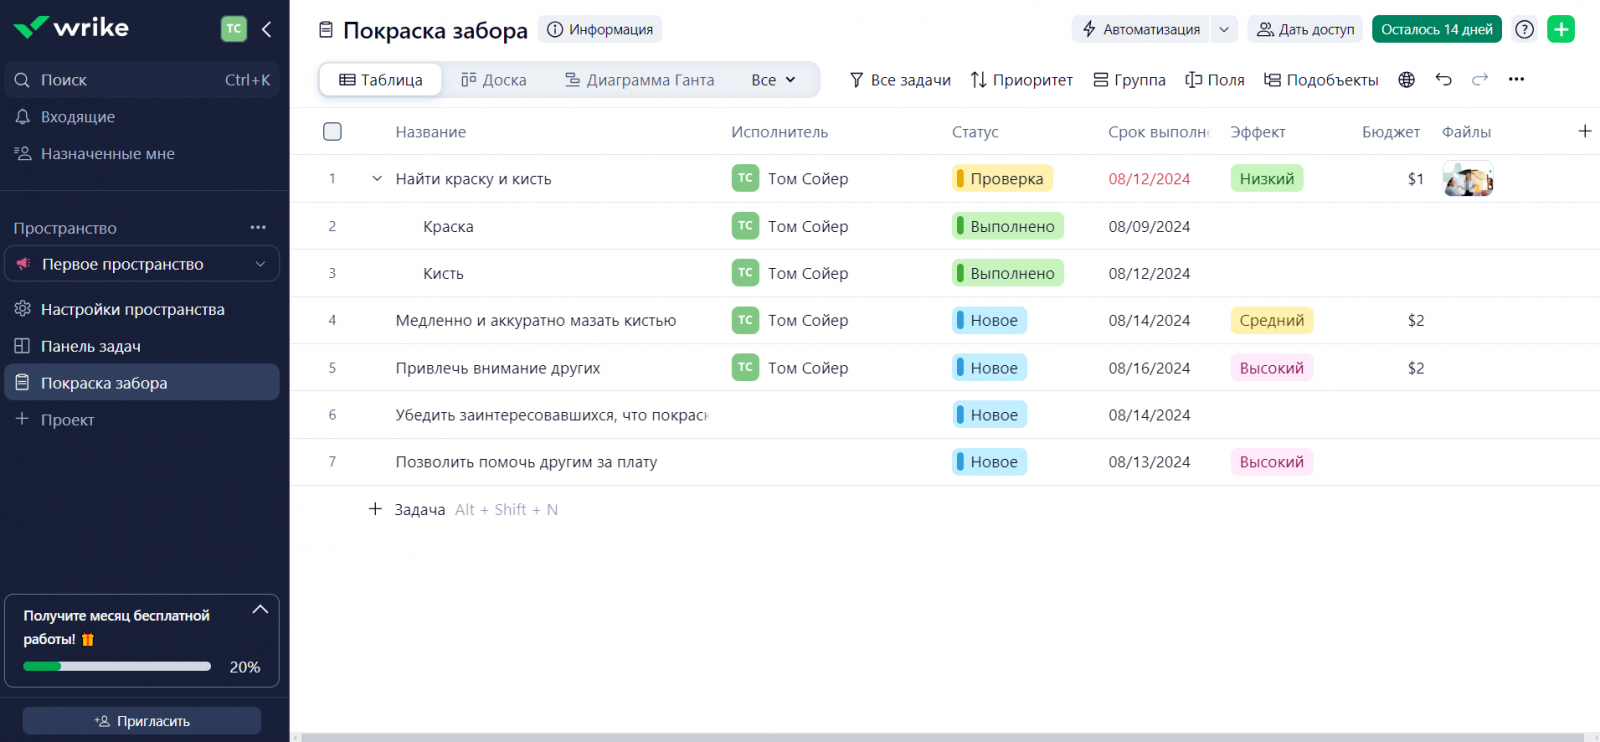Open the help question mark icon
The width and height of the screenshot is (1600, 742).
(x=1524, y=29)
